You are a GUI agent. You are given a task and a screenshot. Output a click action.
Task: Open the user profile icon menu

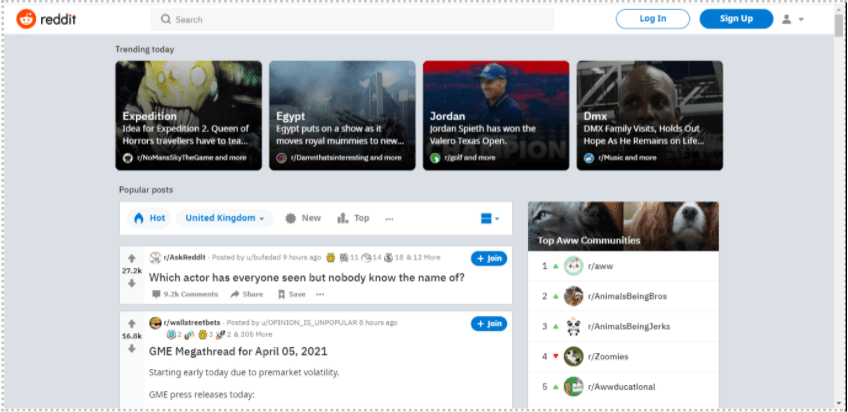point(786,19)
